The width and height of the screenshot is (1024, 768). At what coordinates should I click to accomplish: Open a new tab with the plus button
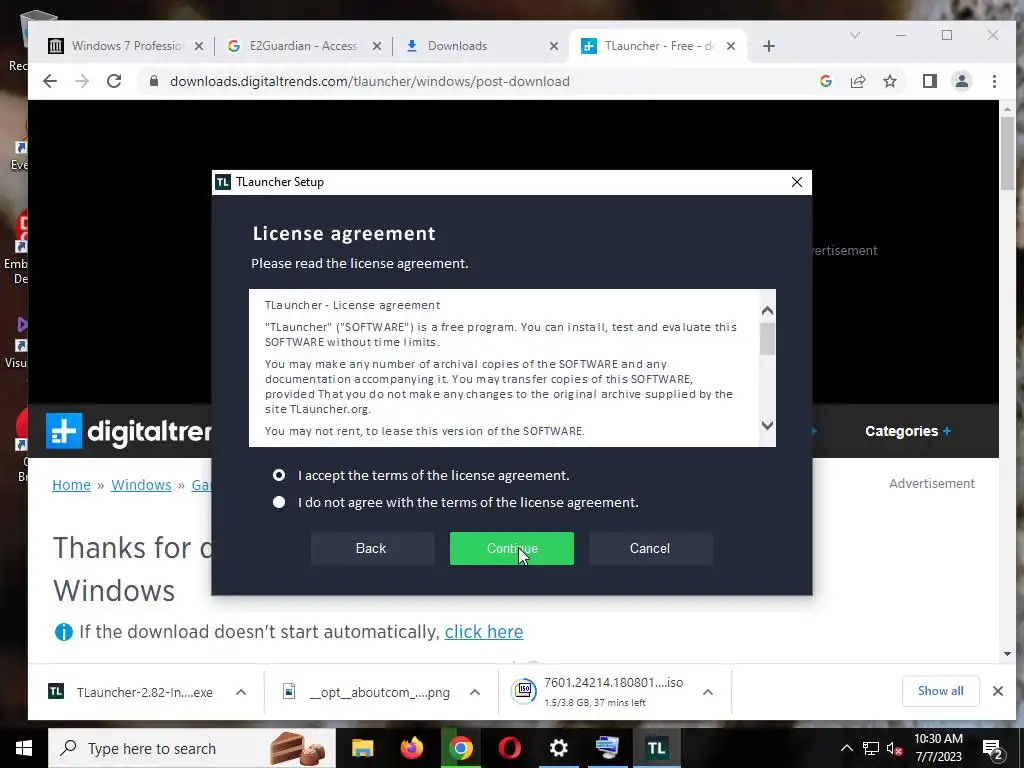(769, 46)
